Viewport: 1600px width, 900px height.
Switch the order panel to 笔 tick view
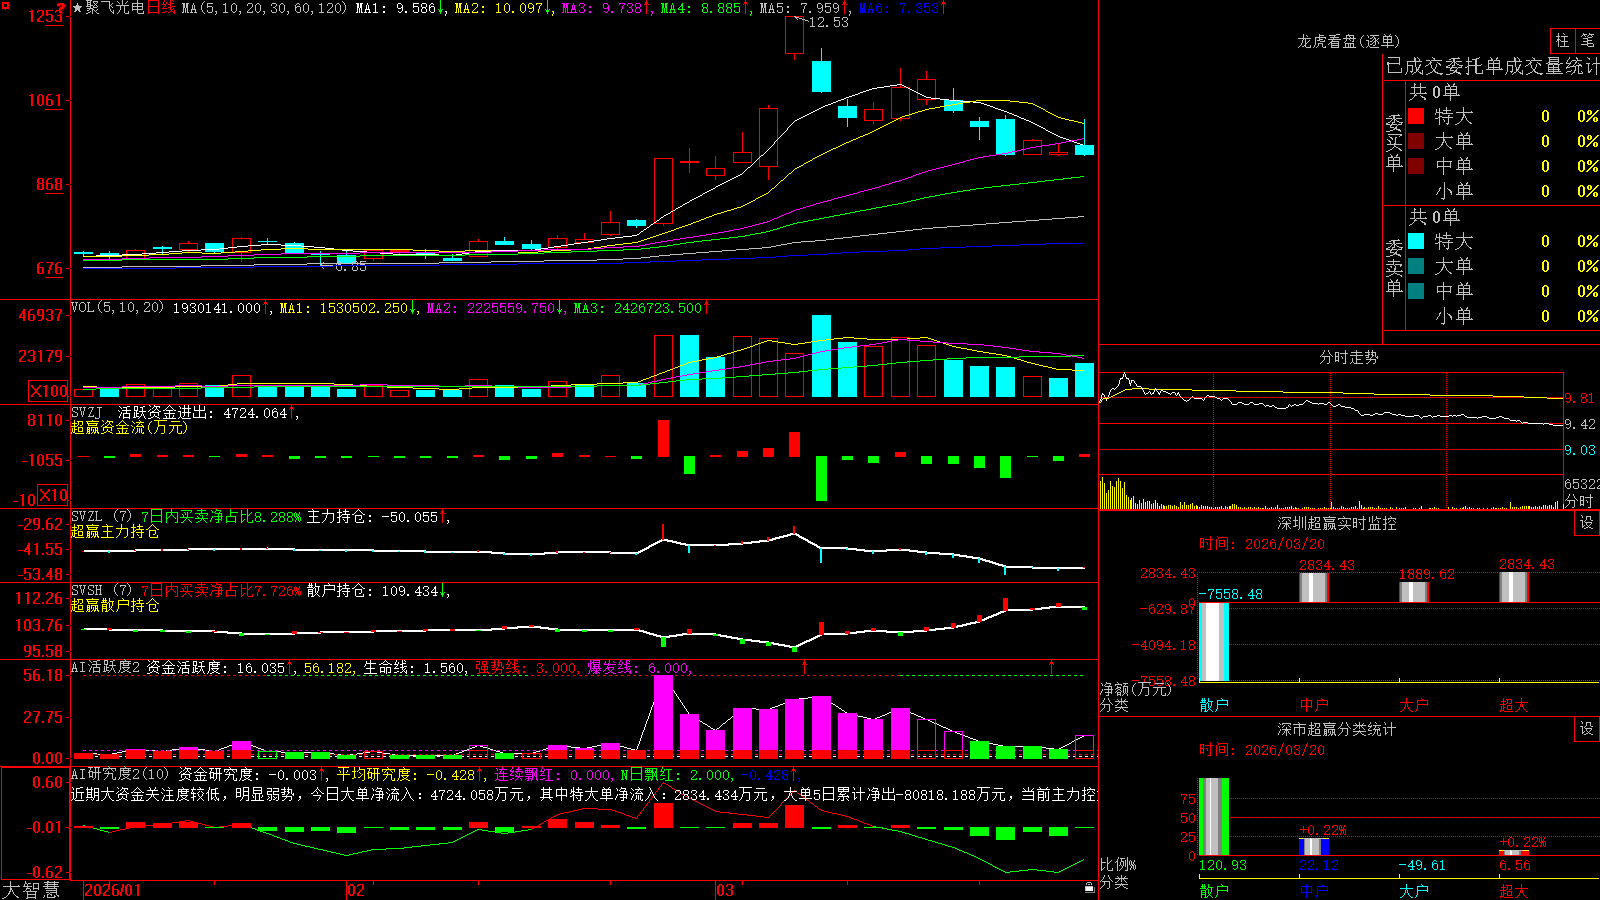(1587, 41)
